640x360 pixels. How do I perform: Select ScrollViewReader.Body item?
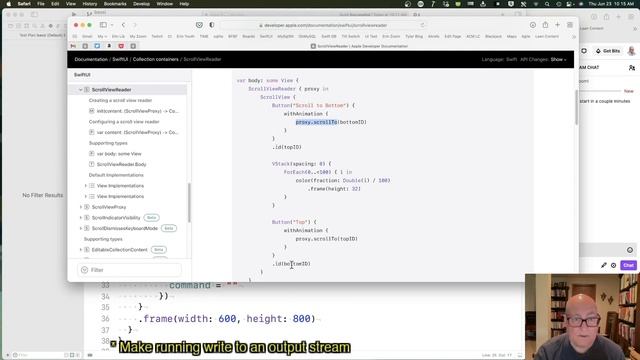[x=121, y=164]
